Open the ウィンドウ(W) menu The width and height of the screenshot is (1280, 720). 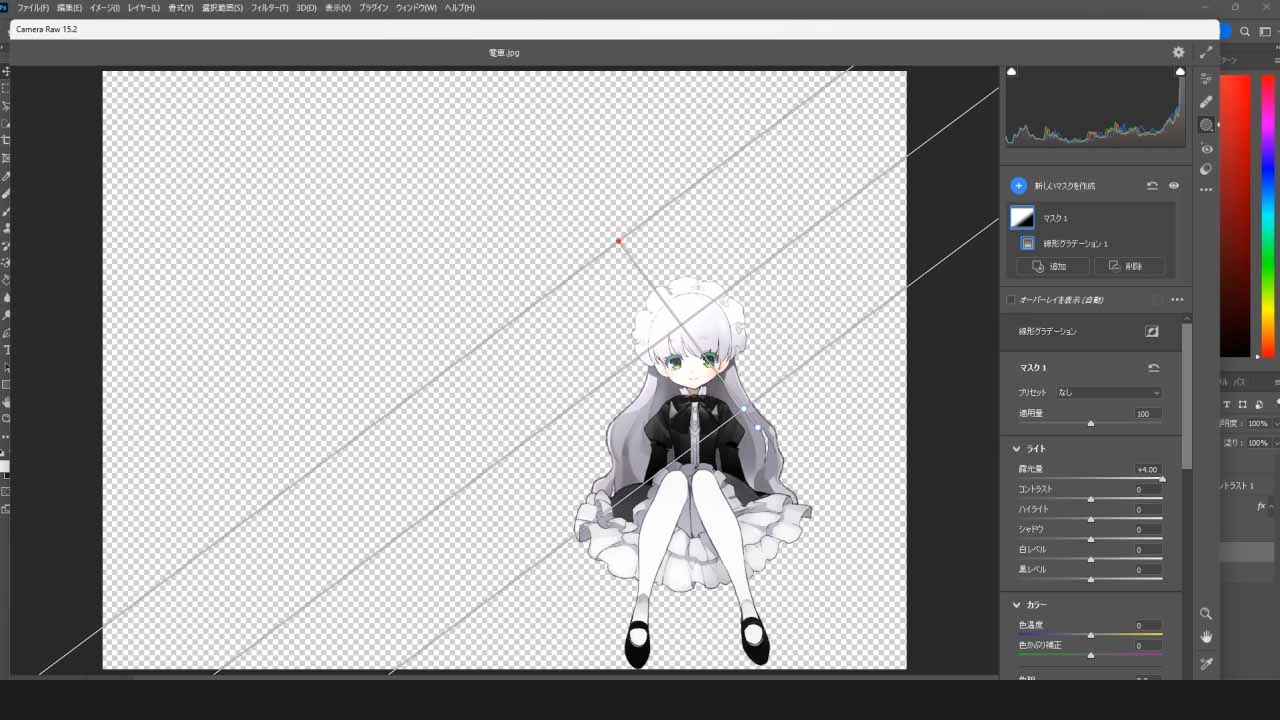tap(416, 8)
